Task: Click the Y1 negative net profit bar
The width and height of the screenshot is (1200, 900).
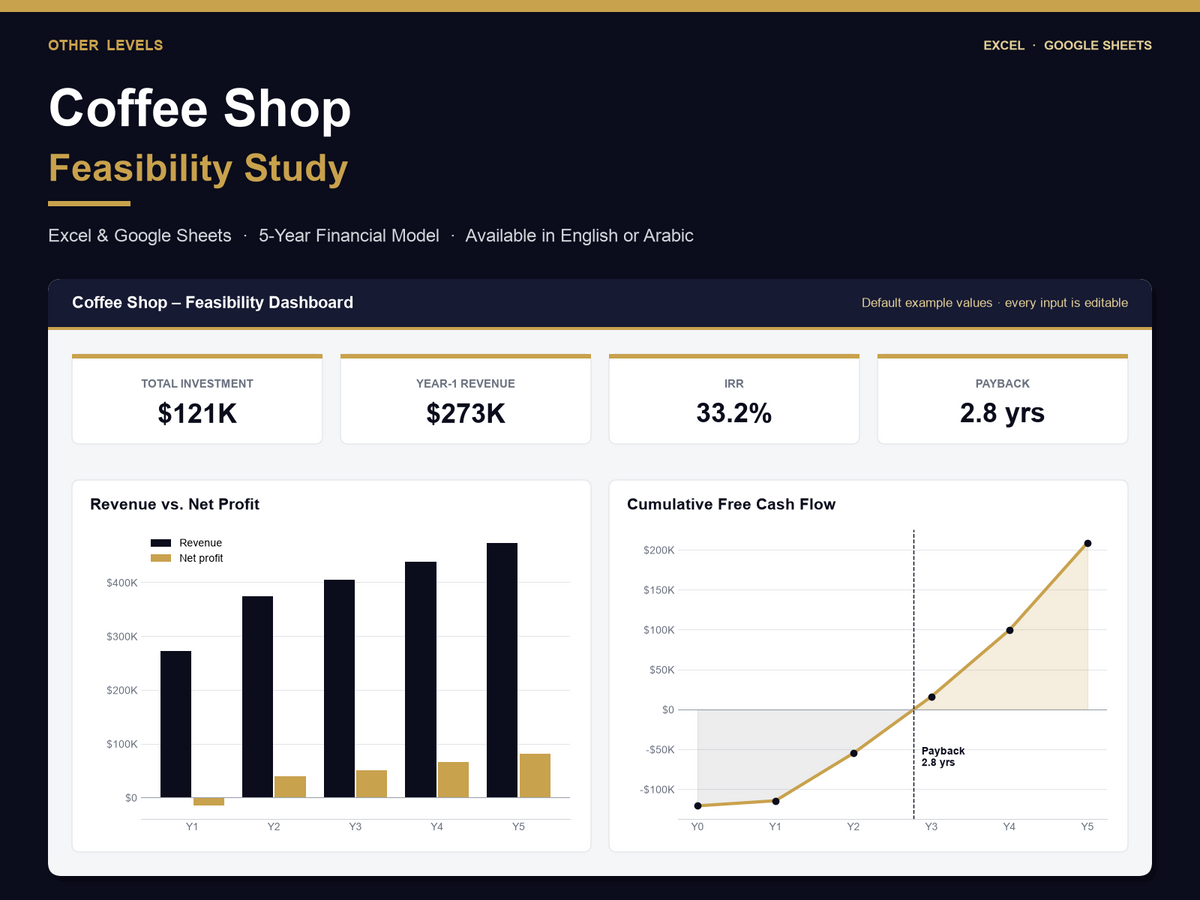Action: point(208,801)
